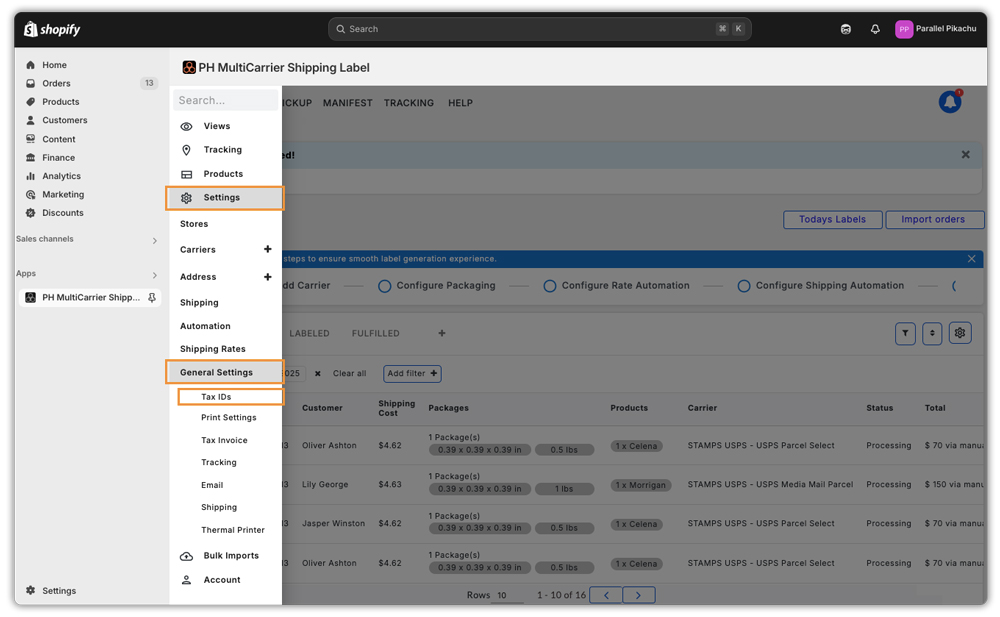Add a new tab with the plus
The width and height of the screenshot is (1000, 617).
coord(442,334)
